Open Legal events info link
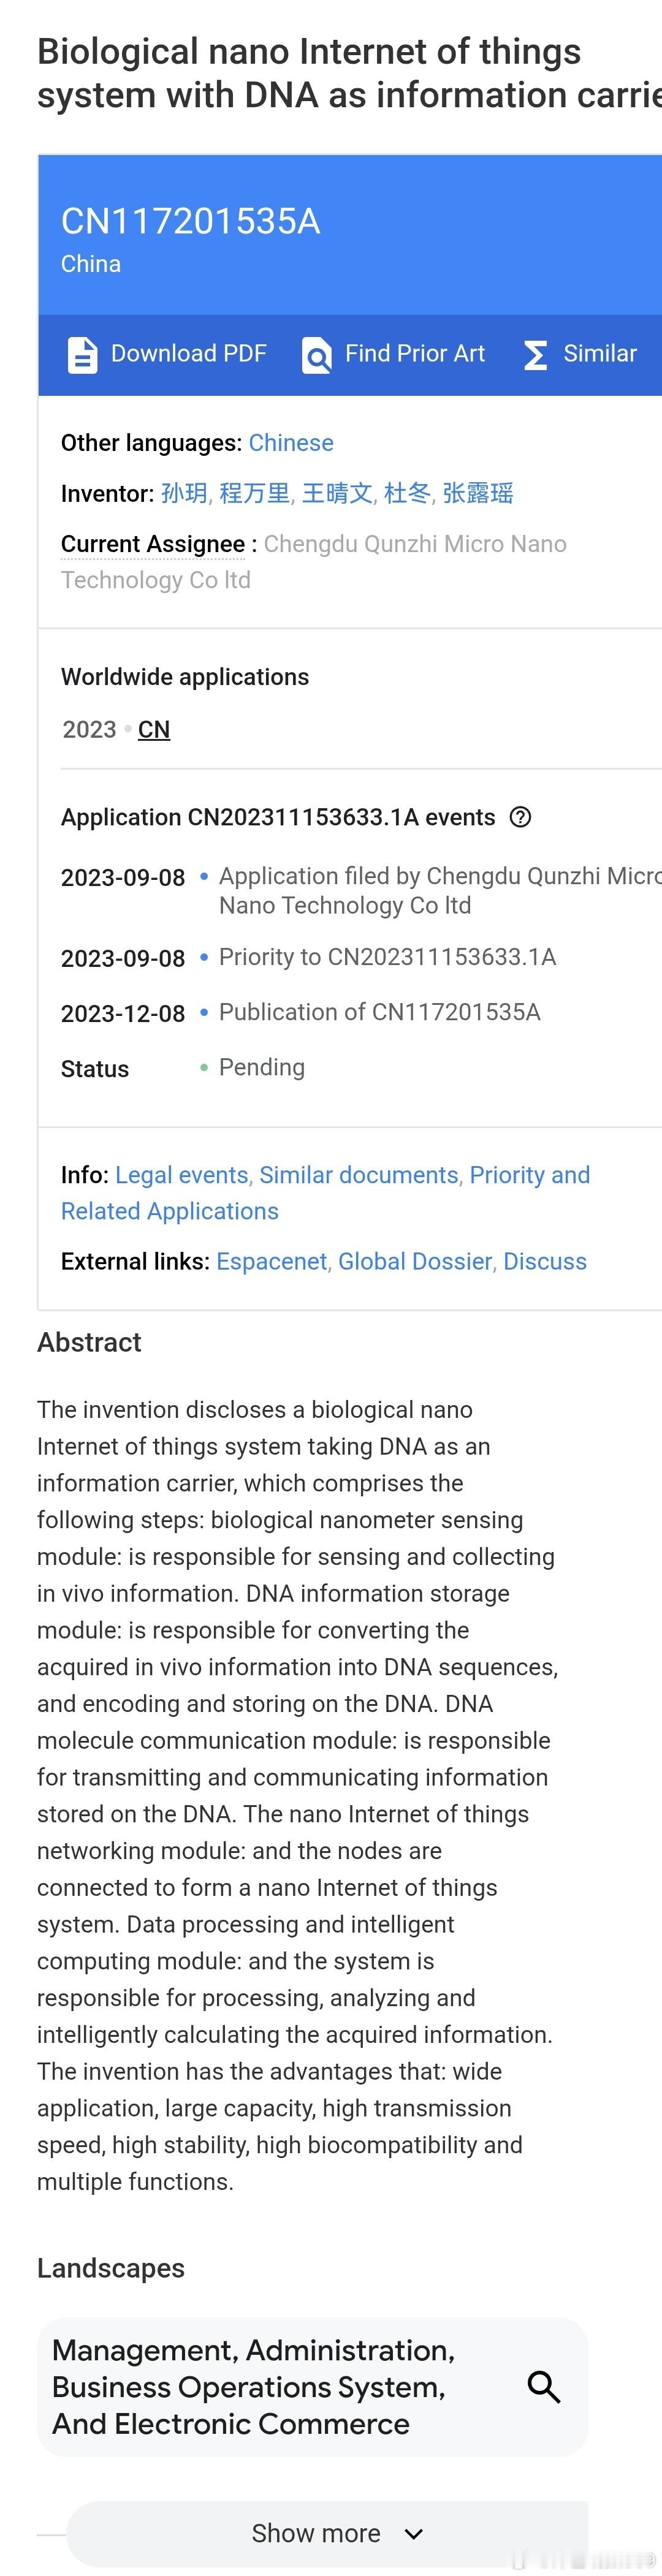 coord(182,1175)
